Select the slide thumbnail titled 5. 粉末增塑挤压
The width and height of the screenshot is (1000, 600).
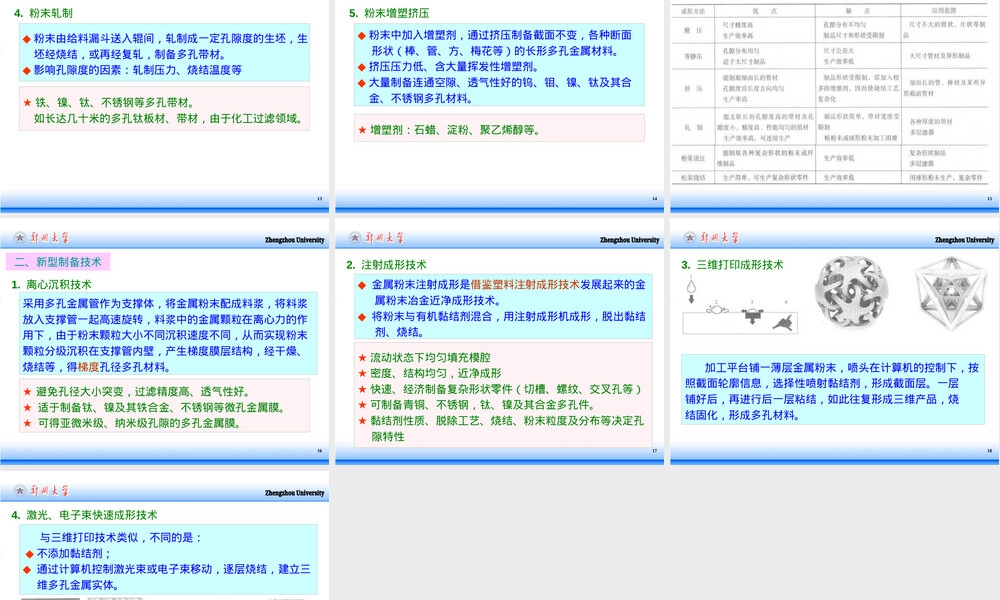coord(499,106)
